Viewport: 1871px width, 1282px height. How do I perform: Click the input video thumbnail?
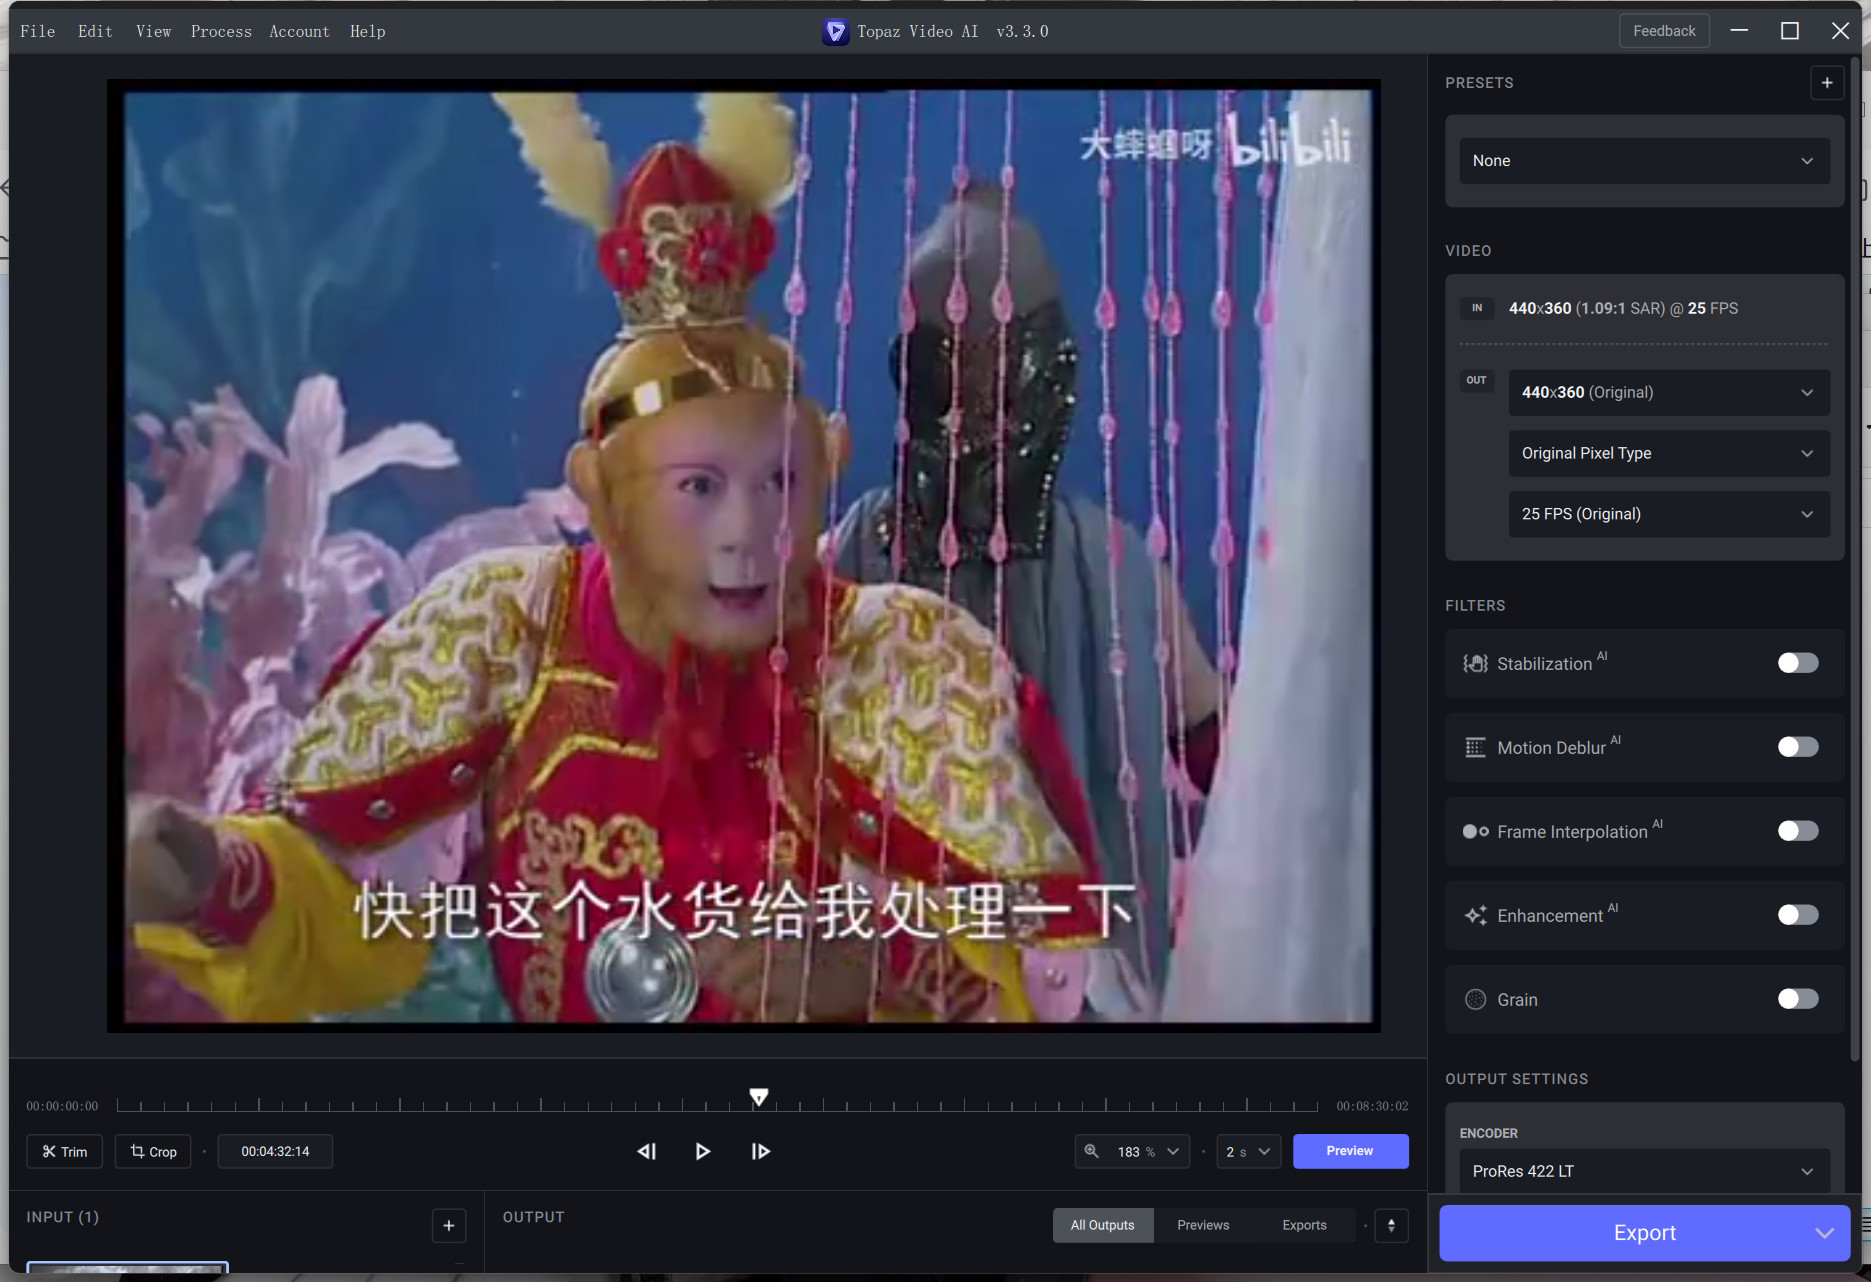pyautogui.click(x=128, y=1268)
